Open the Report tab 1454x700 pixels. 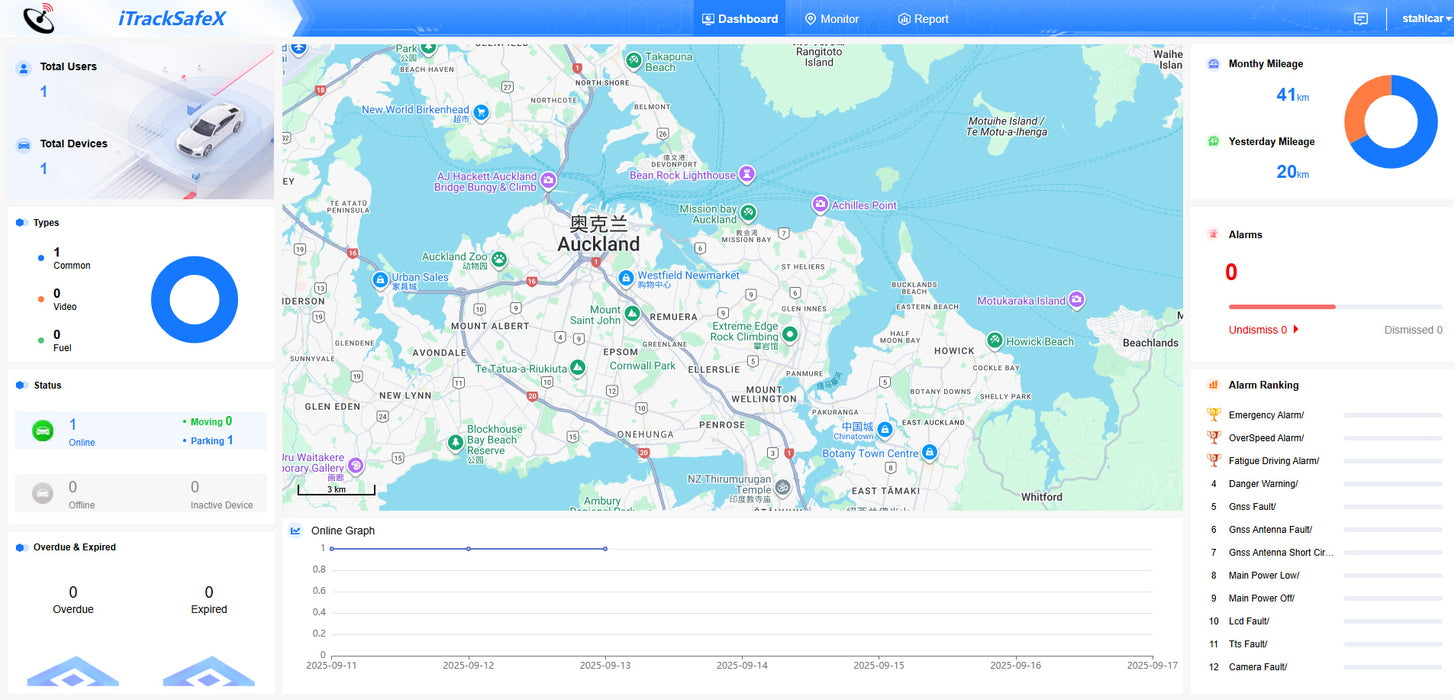click(923, 19)
